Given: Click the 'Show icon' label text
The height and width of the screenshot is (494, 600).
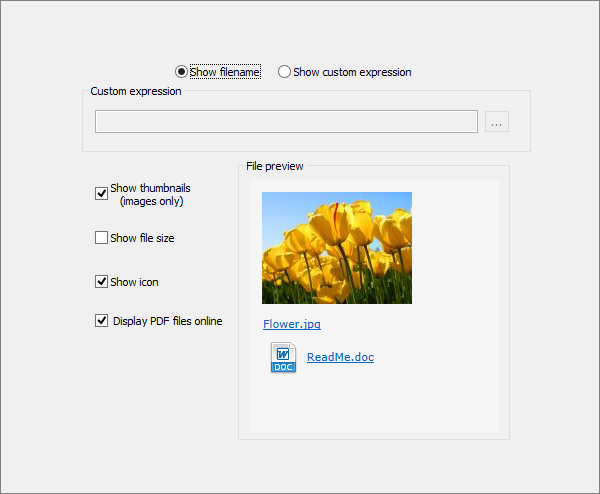Looking at the screenshot, I should point(134,282).
